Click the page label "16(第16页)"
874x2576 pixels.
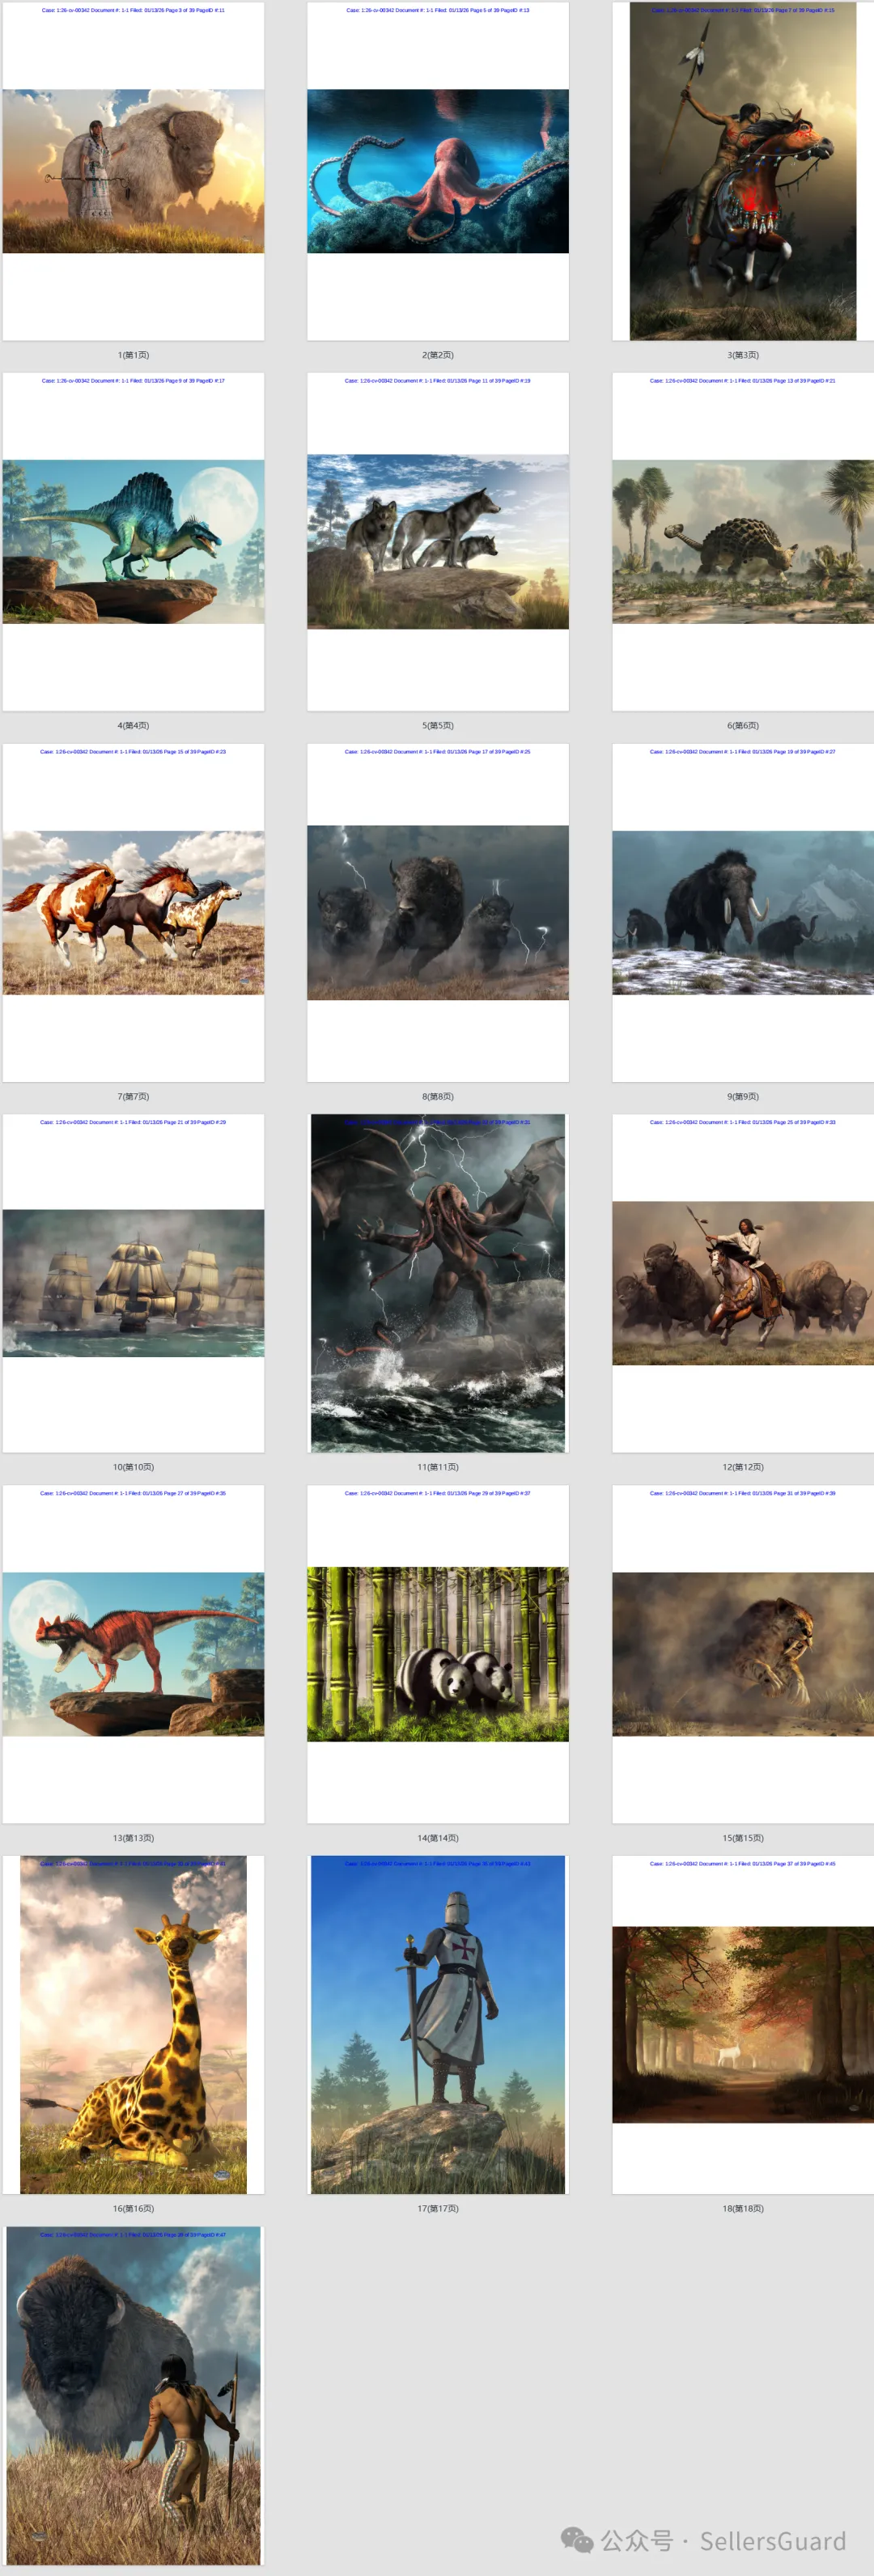pyautogui.click(x=133, y=2208)
